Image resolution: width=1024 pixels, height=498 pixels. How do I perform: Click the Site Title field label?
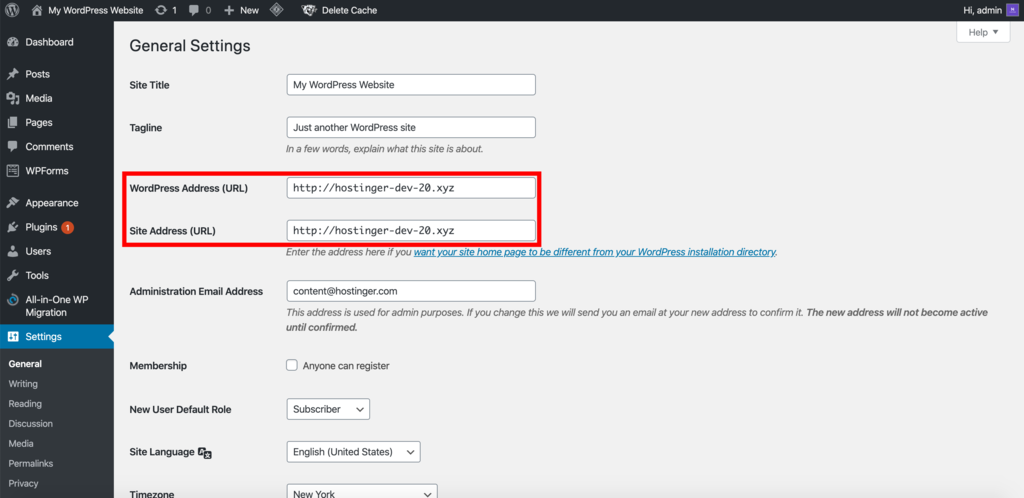tap(150, 85)
